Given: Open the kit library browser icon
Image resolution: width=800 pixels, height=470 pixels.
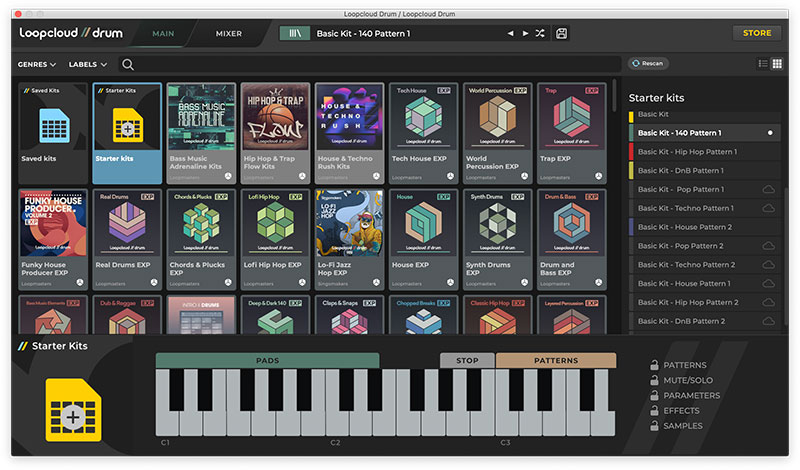Looking at the screenshot, I should click(294, 34).
